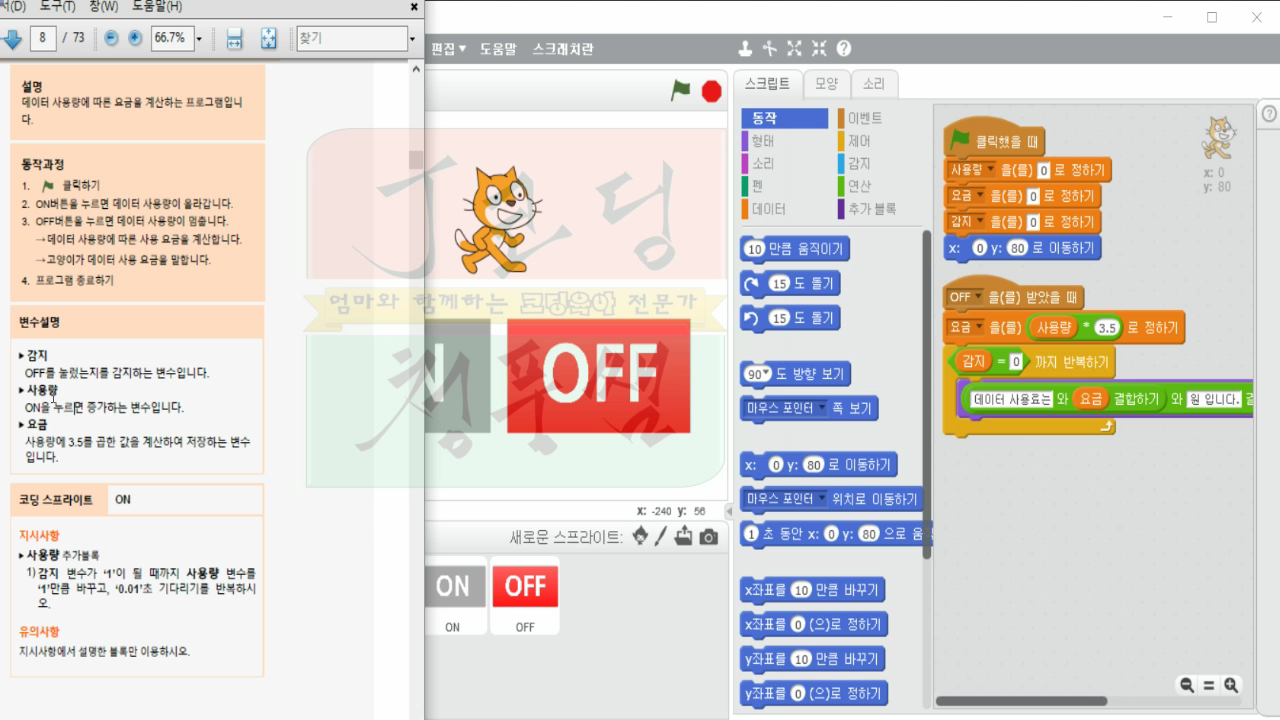The height and width of the screenshot is (720, 1280).
Task: Close the PDF viewer toolbar with the X
Action: (415, 7)
